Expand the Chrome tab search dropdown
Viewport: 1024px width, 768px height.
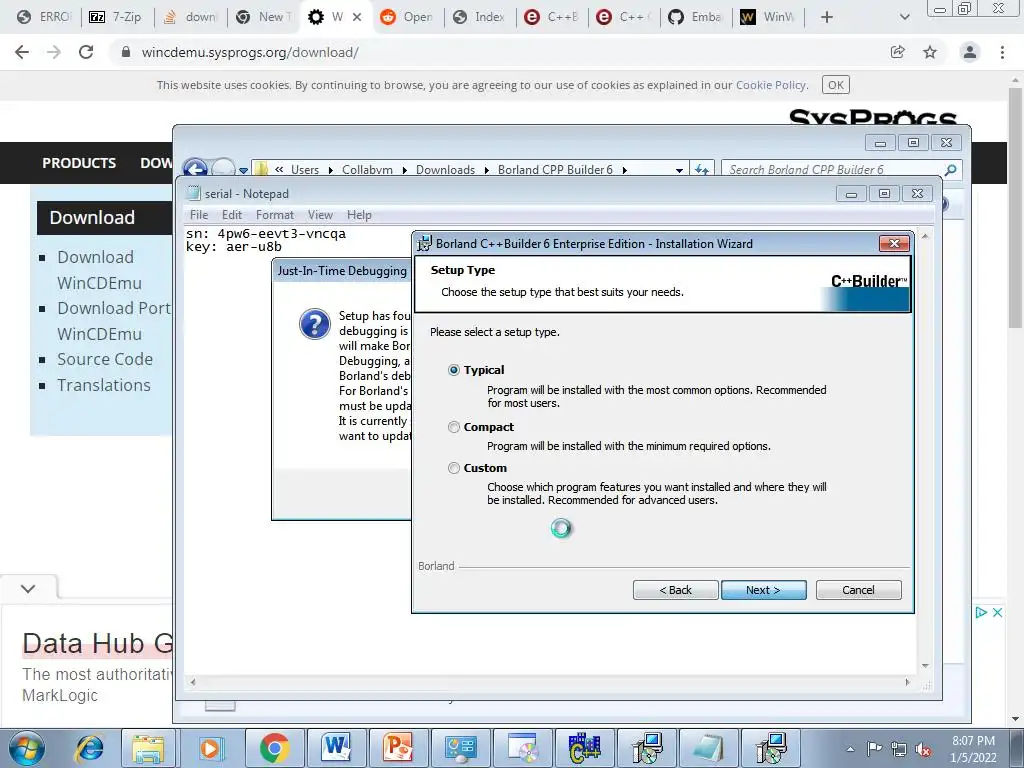pyautogui.click(x=904, y=17)
